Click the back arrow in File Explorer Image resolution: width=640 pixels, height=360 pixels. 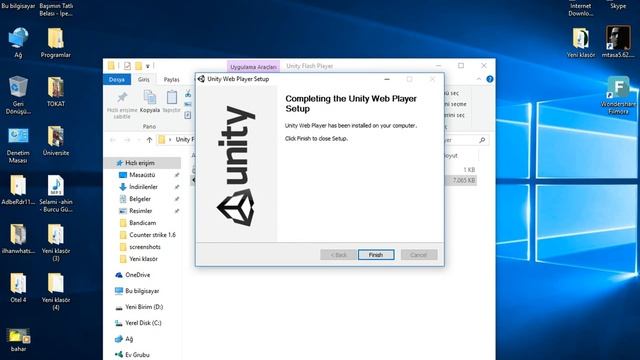point(113,140)
